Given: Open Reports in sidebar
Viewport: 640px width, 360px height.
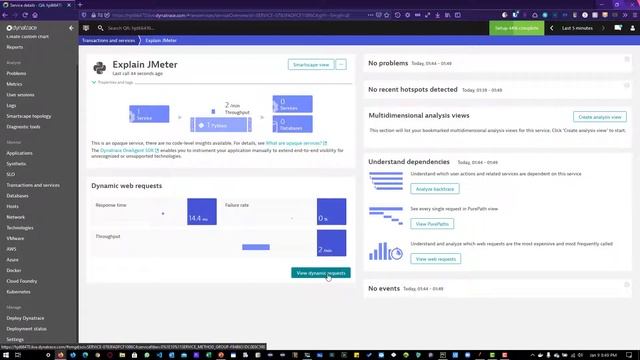Looking at the screenshot, I should pos(15,47).
